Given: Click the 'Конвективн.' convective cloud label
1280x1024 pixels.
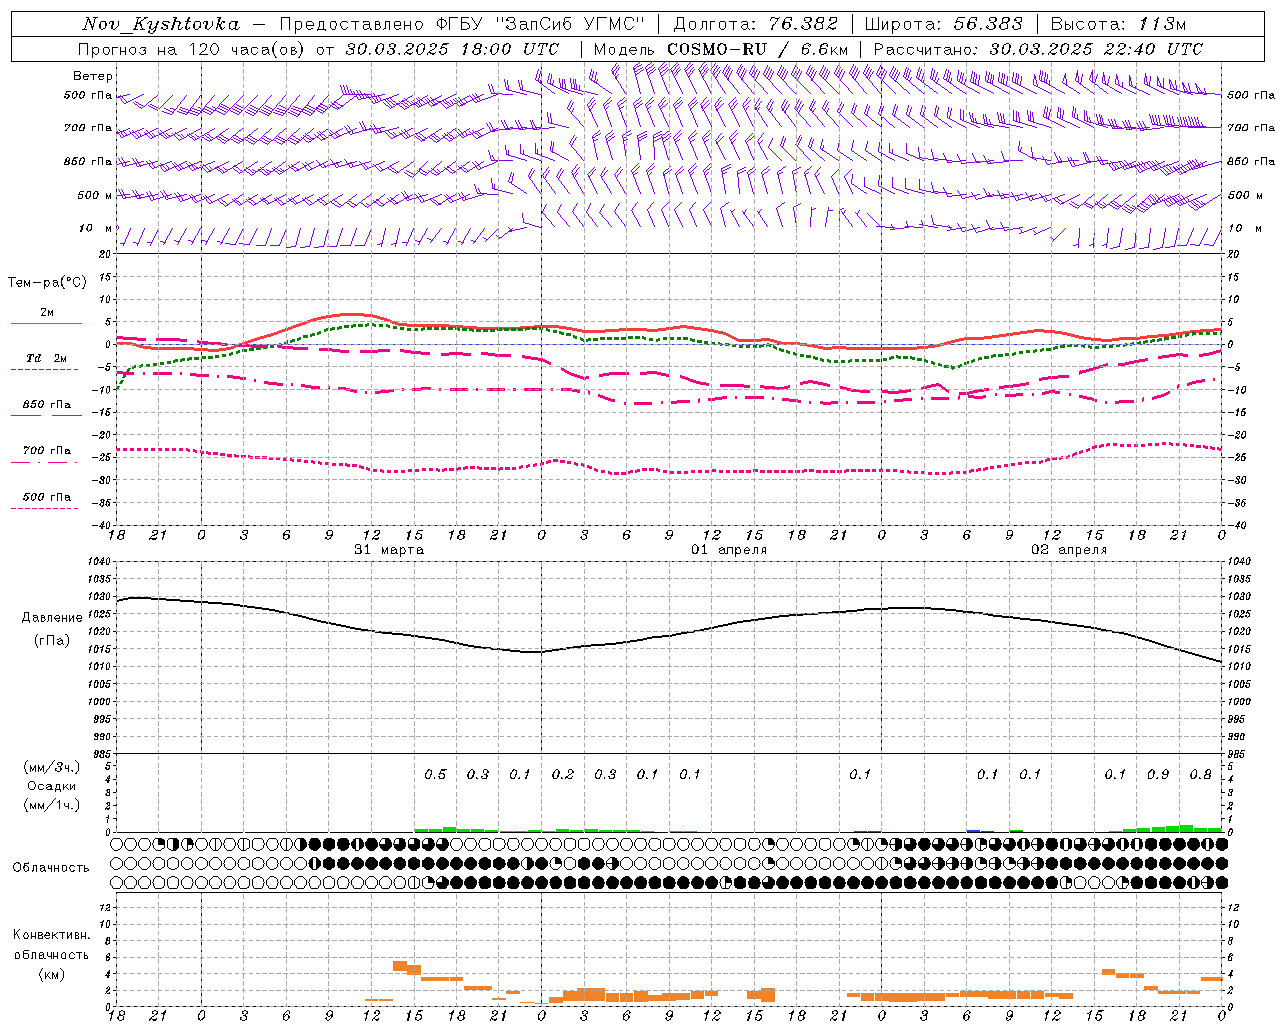Looking at the screenshot, I should click(x=51, y=935).
